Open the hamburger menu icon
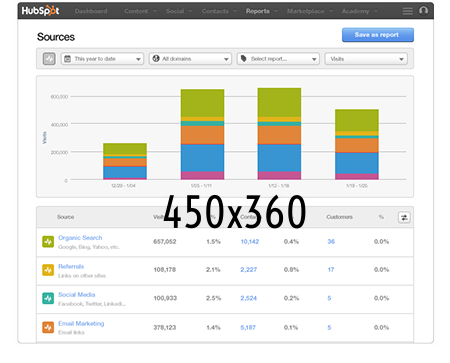 click(407, 11)
